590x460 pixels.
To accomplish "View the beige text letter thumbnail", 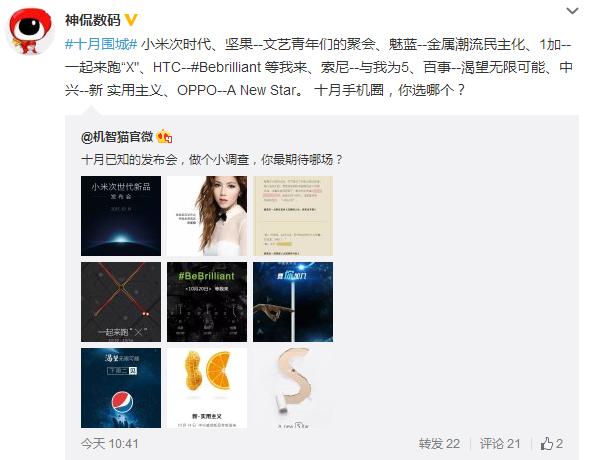I will [x=293, y=216].
